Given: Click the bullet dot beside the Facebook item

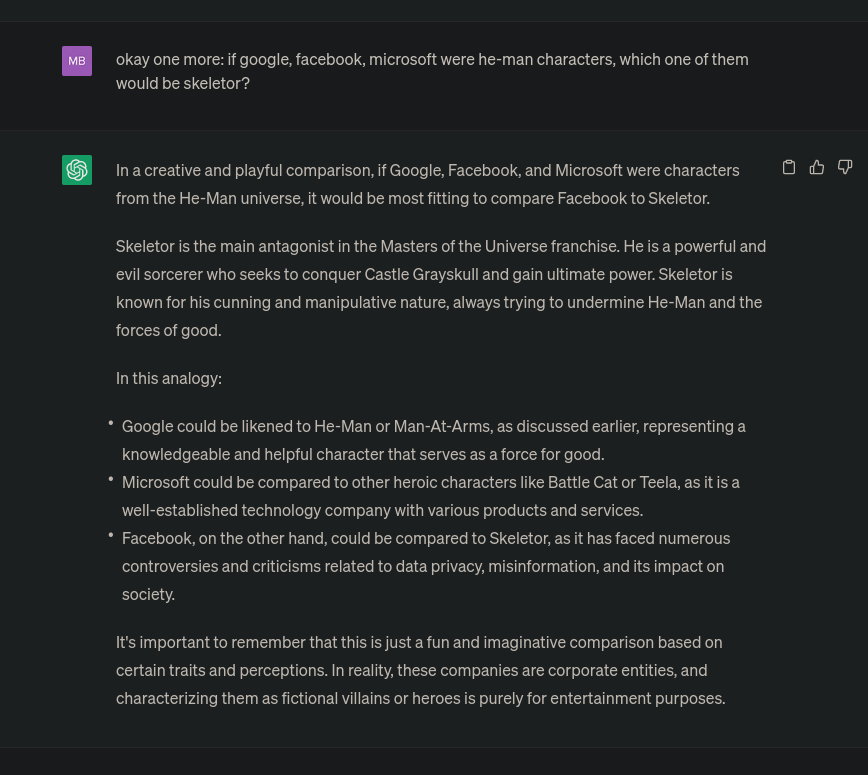Looking at the screenshot, I should pos(111,536).
